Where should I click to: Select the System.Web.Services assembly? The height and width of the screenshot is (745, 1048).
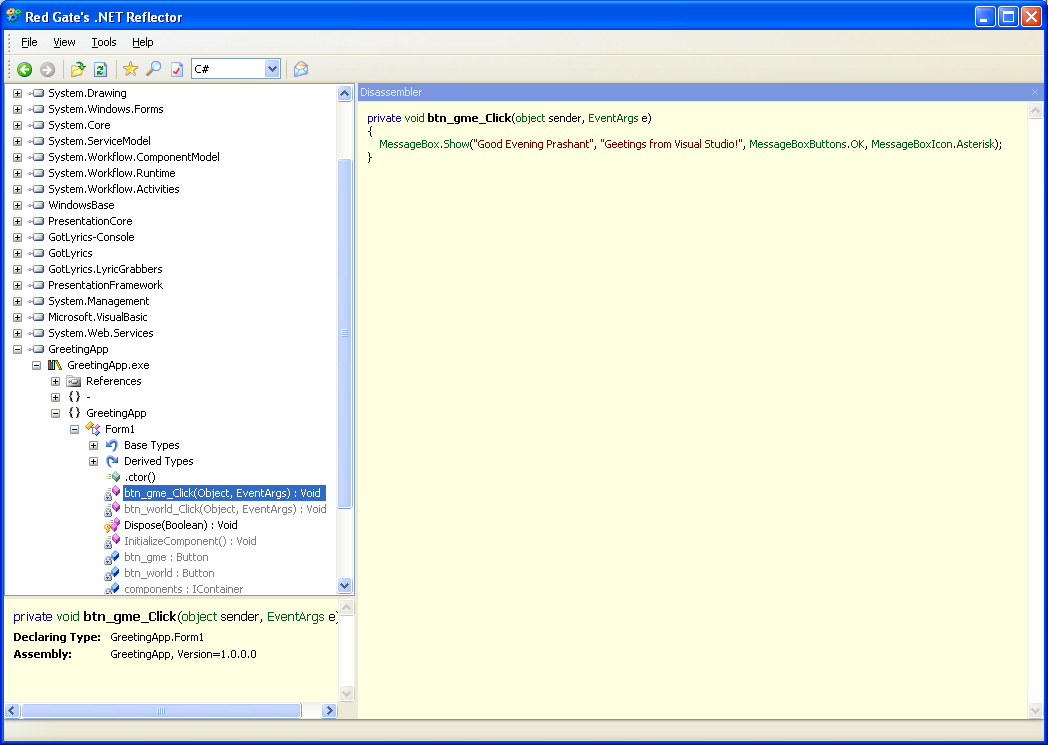(x=101, y=333)
